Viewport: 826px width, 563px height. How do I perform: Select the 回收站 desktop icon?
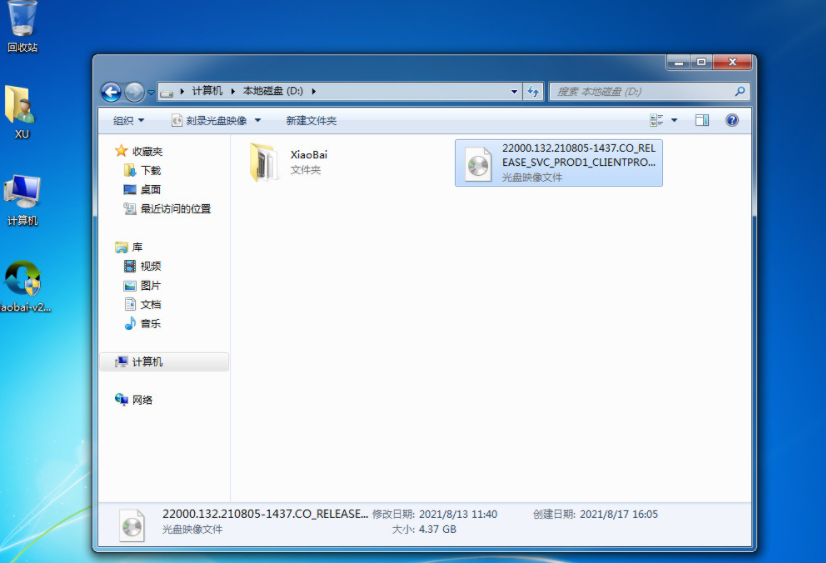point(22,27)
